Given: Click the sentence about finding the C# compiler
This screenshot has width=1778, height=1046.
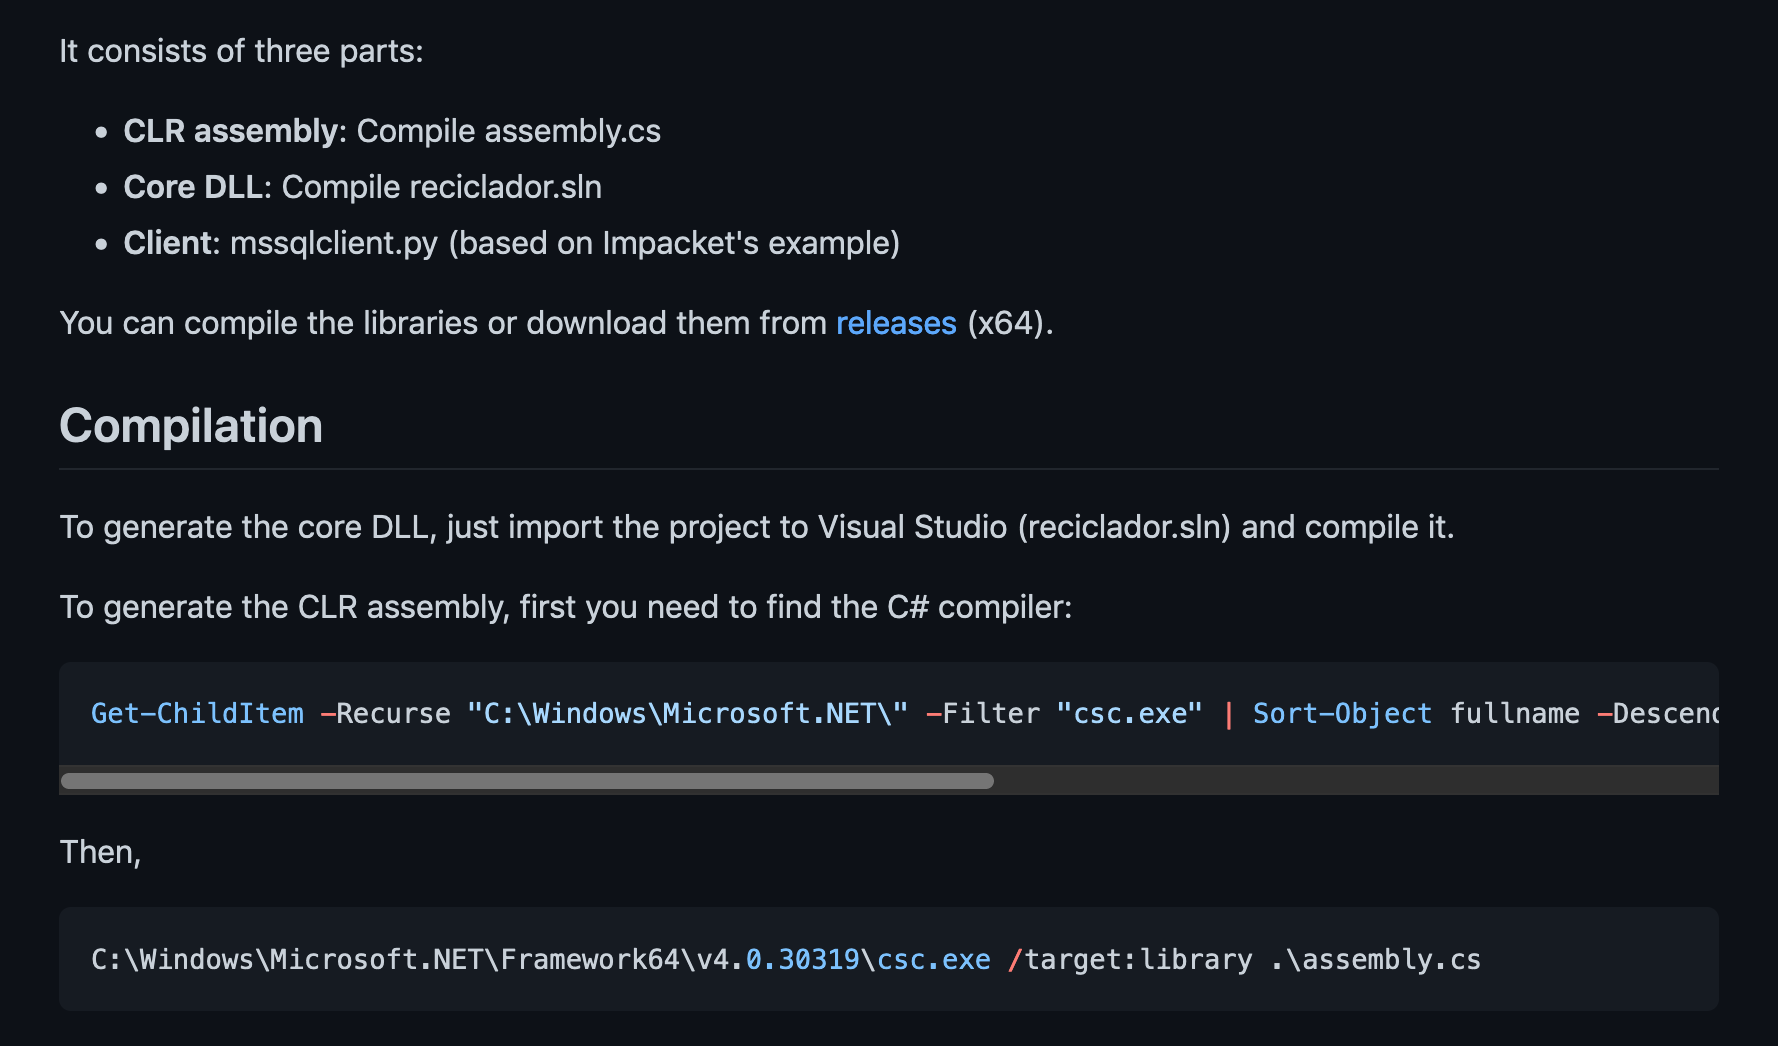Looking at the screenshot, I should [x=566, y=607].
